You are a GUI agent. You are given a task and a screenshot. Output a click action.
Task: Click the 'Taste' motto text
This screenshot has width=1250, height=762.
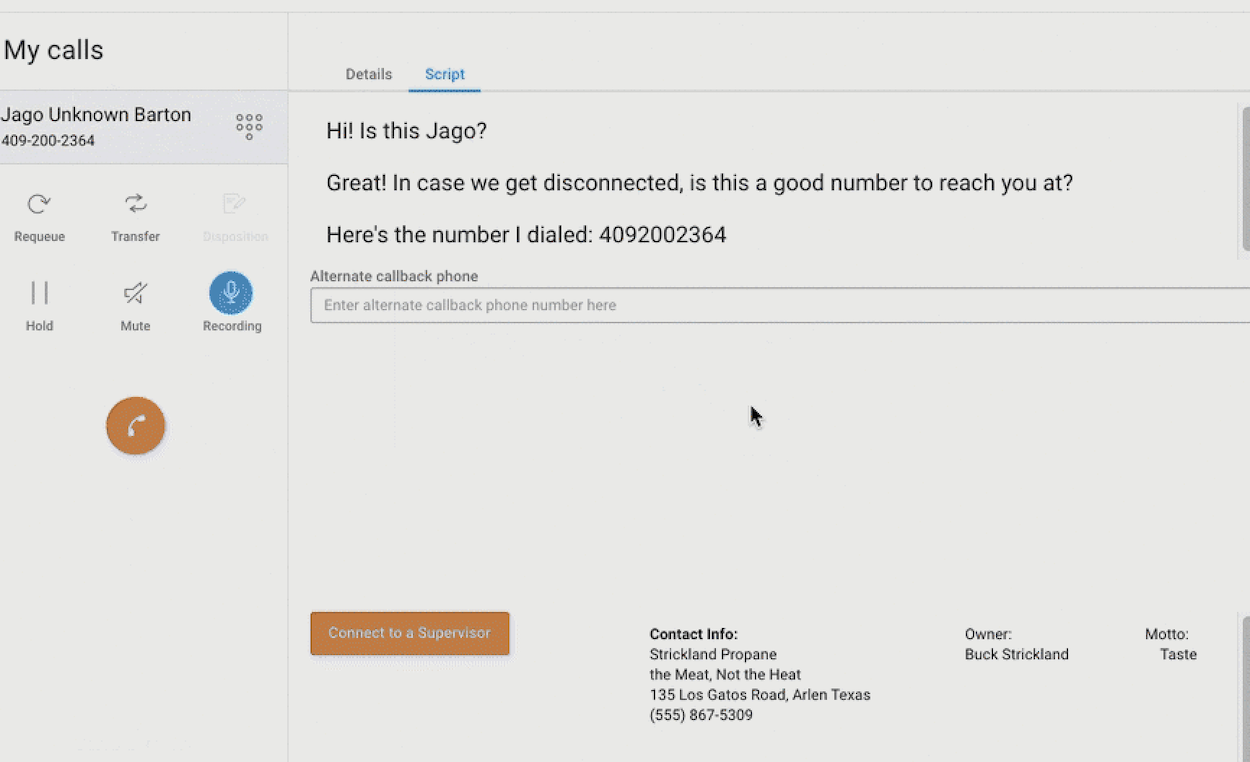coord(1178,654)
